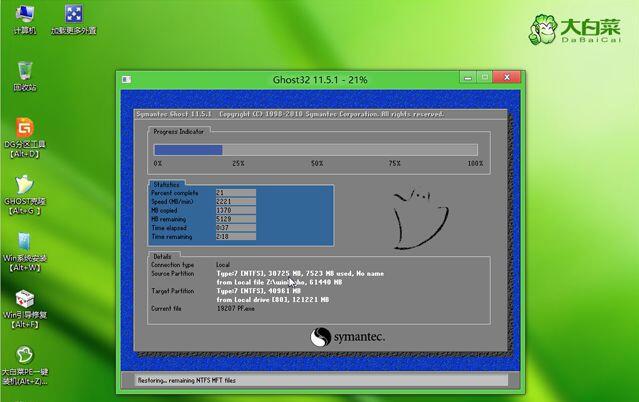Maximize the Ghost32 window
The width and height of the screenshot is (639, 402).
tap(488, 77)
